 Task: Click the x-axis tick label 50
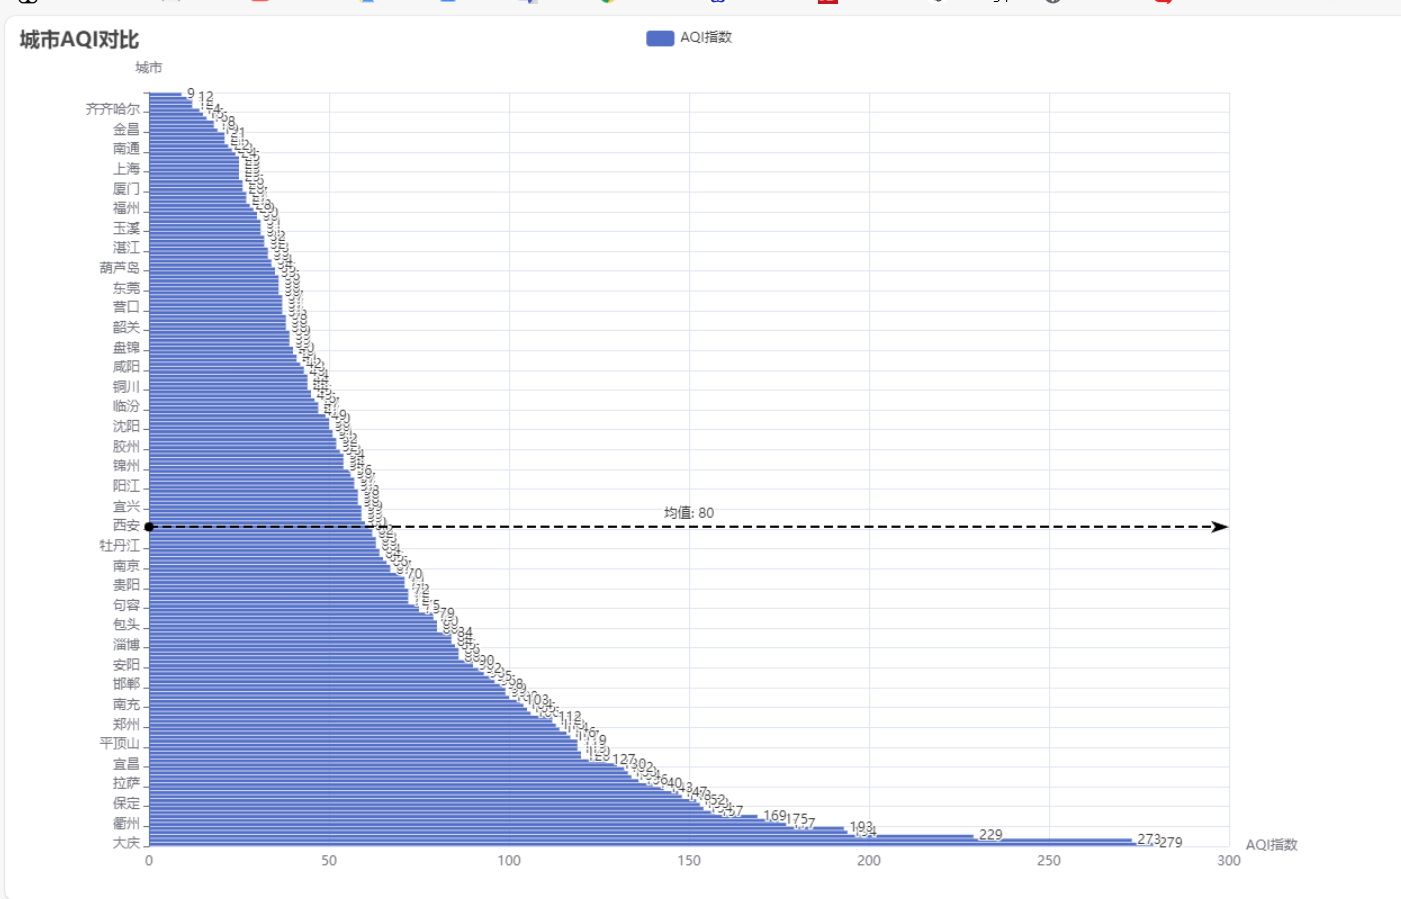point(329,861)
